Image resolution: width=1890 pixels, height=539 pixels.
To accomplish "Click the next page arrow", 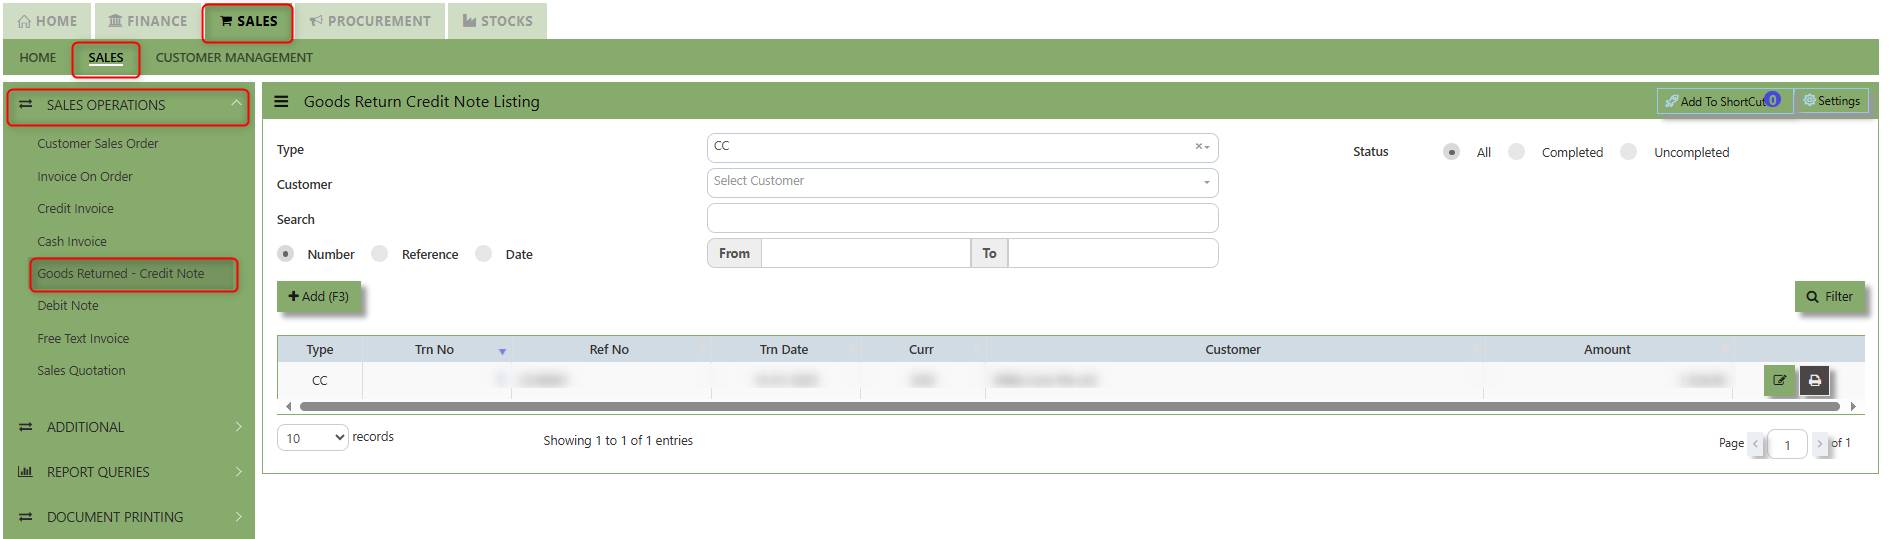I will (1819, 443).
